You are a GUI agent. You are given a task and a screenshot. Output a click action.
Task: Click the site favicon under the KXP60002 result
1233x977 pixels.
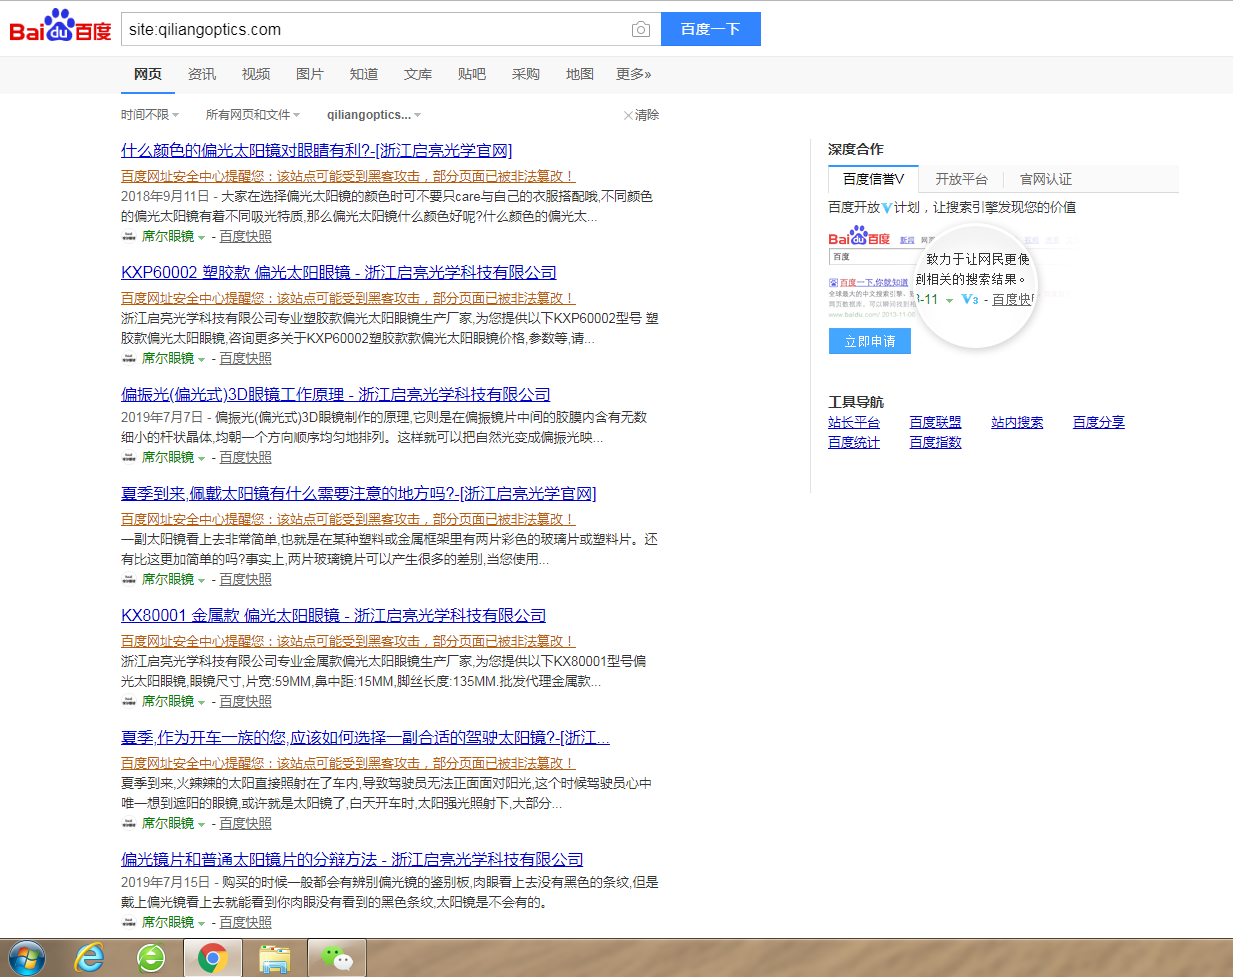point(129,359)
